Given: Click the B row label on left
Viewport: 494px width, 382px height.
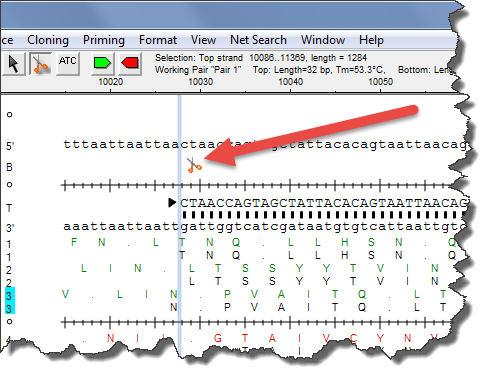Looking at the screenshot, I should (9, 167).
